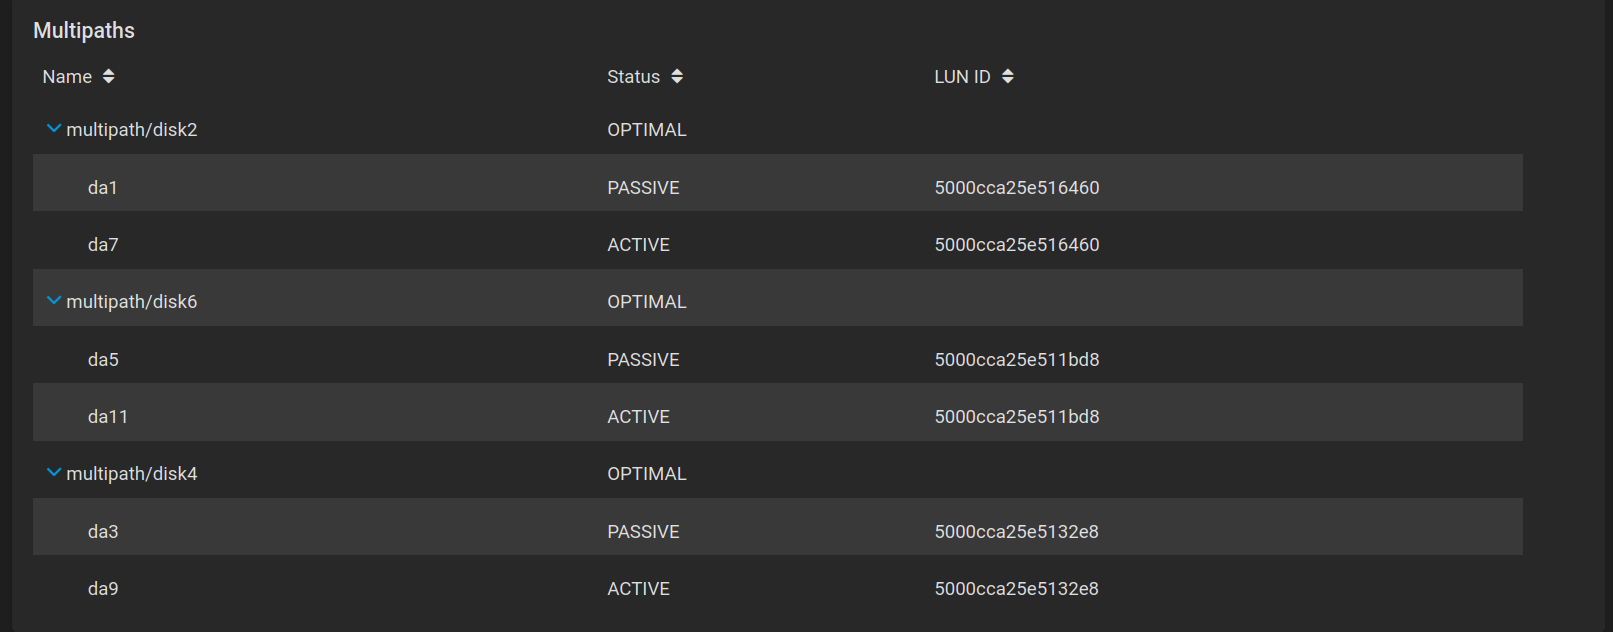Click the Status column header text

(x=633, y=77)
